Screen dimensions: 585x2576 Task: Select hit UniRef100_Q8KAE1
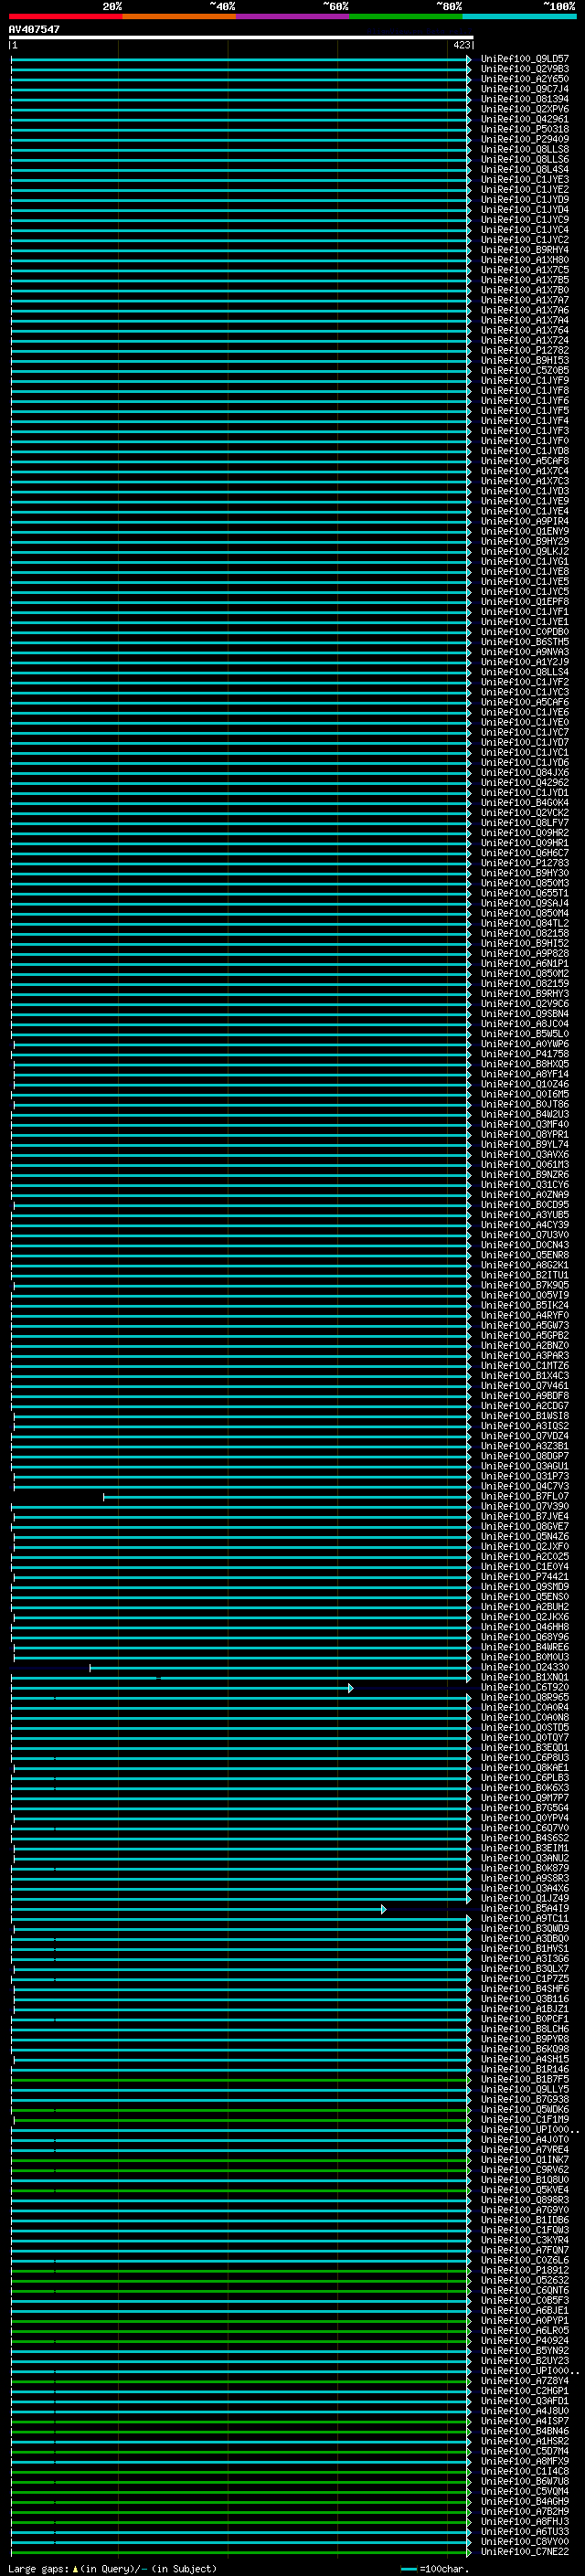(x=524, y=1768)
